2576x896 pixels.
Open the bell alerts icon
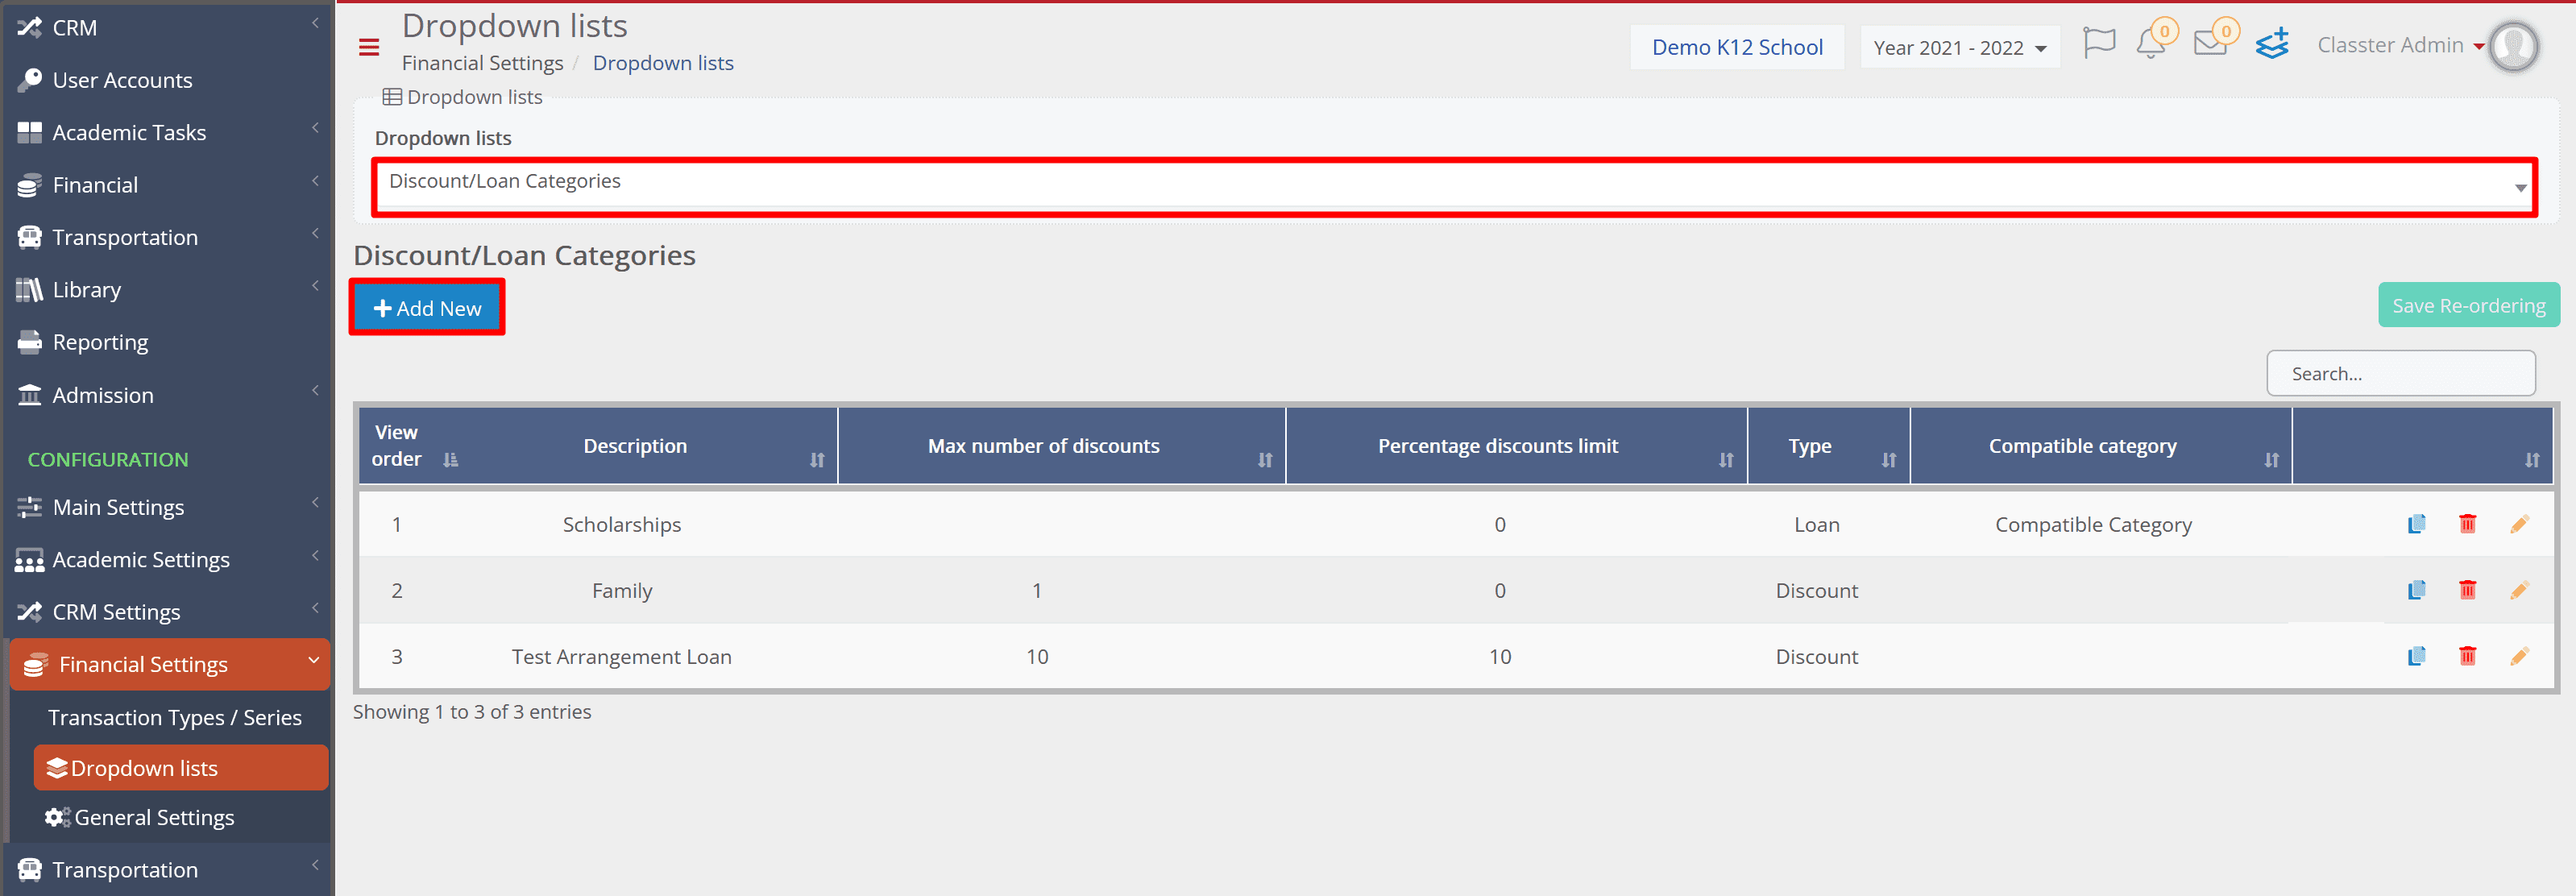pos(2150,44)
